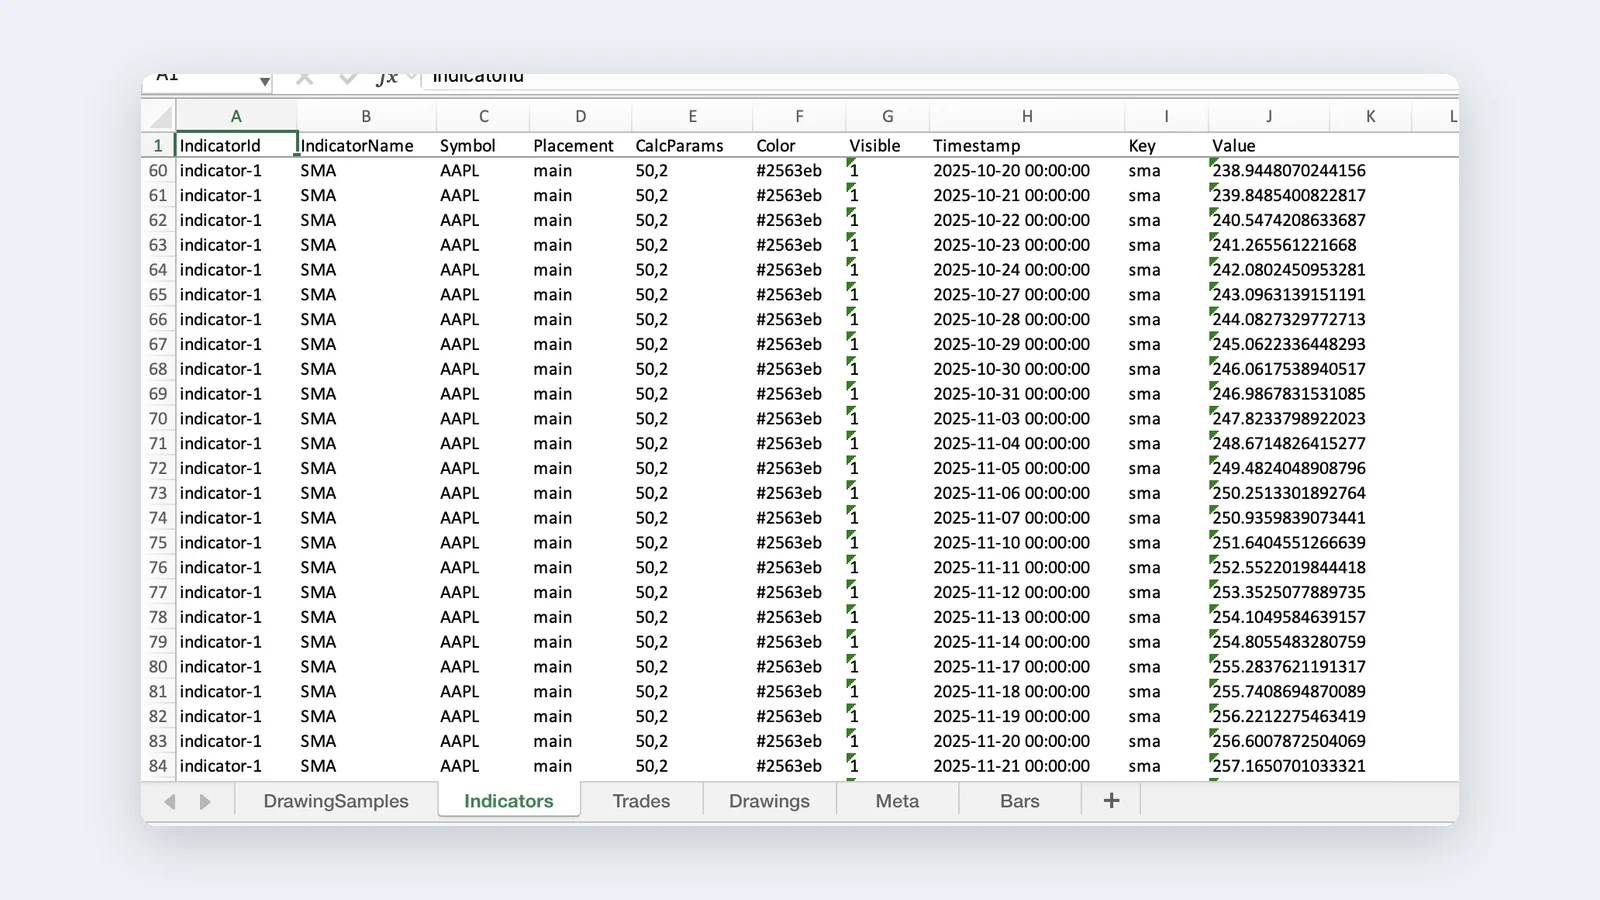Select column E header
This screenshot has height=900, width=1600.
(692, 117)
